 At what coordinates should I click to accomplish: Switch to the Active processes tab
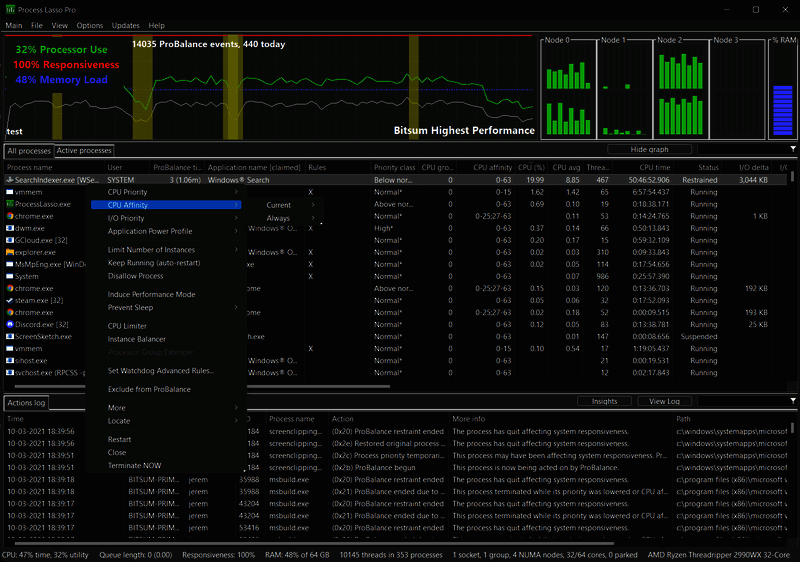pyautogui.click(x=84, y=150)
